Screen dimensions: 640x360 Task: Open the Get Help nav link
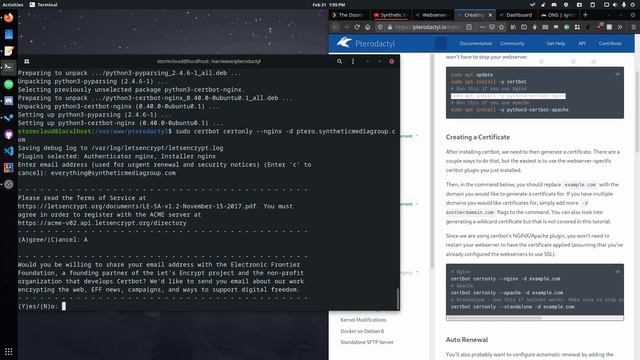point(556,43)
